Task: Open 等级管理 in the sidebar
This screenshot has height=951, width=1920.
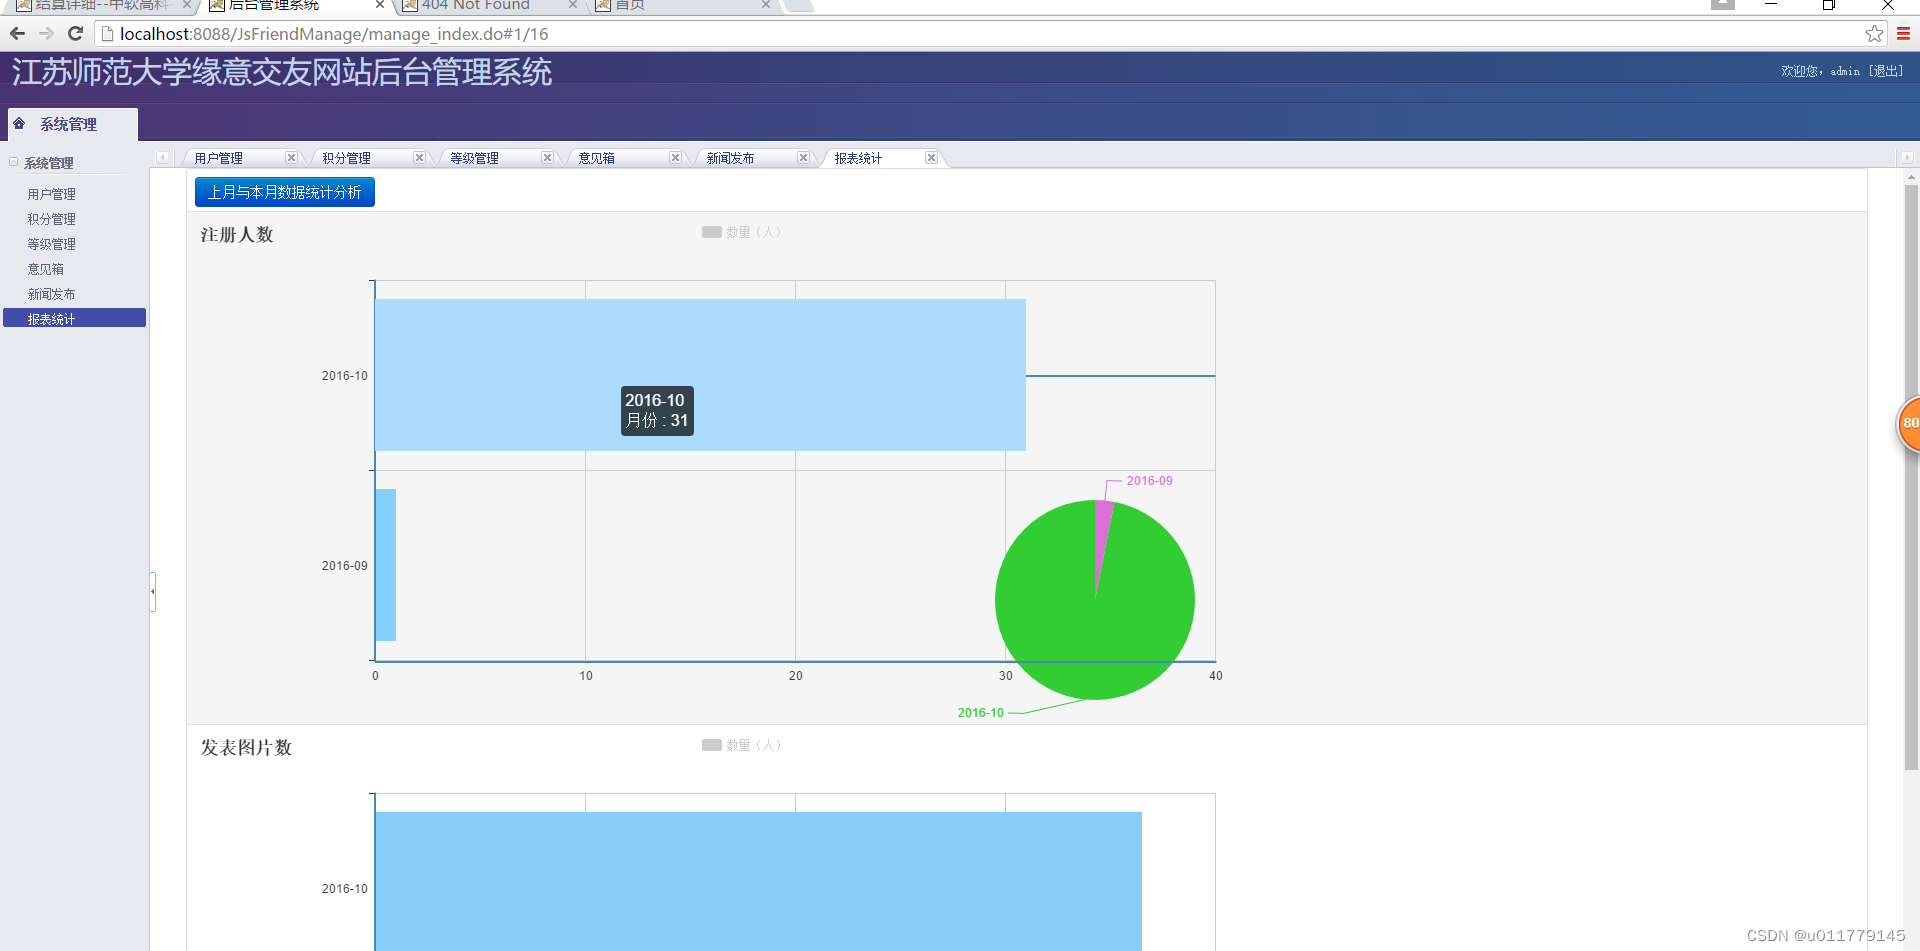Action: 51,244
